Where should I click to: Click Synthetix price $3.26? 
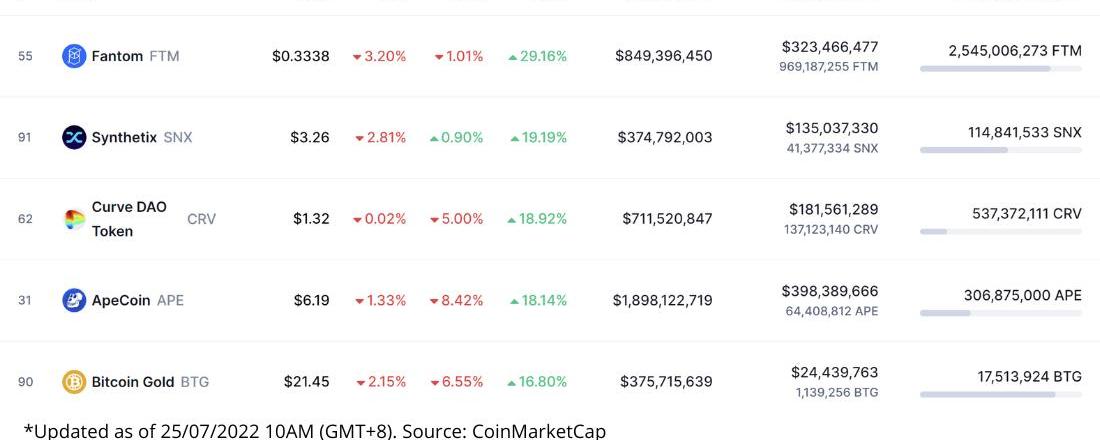[309, 138]
